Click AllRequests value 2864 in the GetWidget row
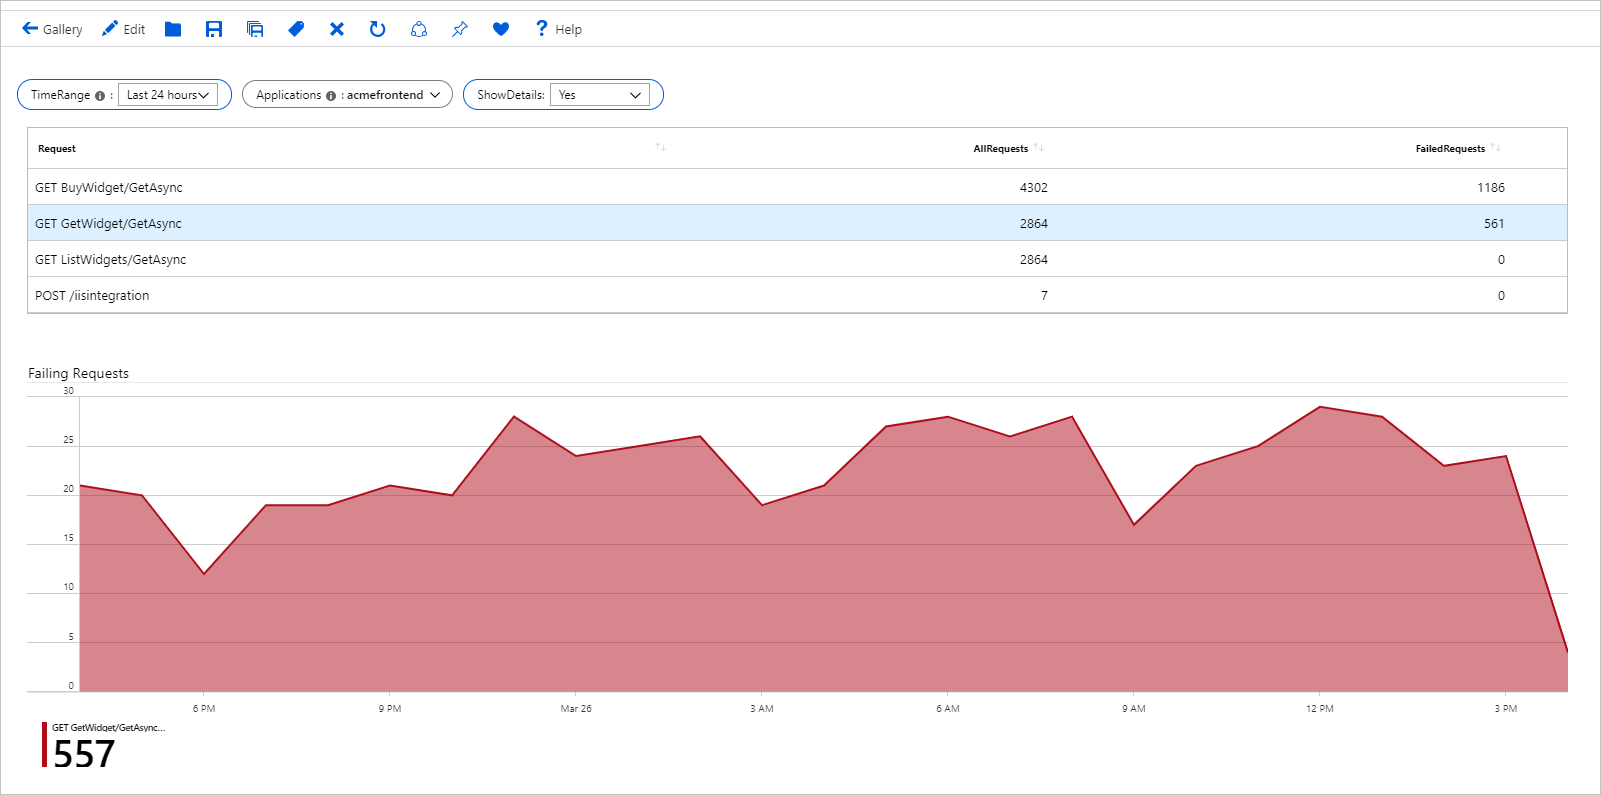 (x=1034, y=224)
